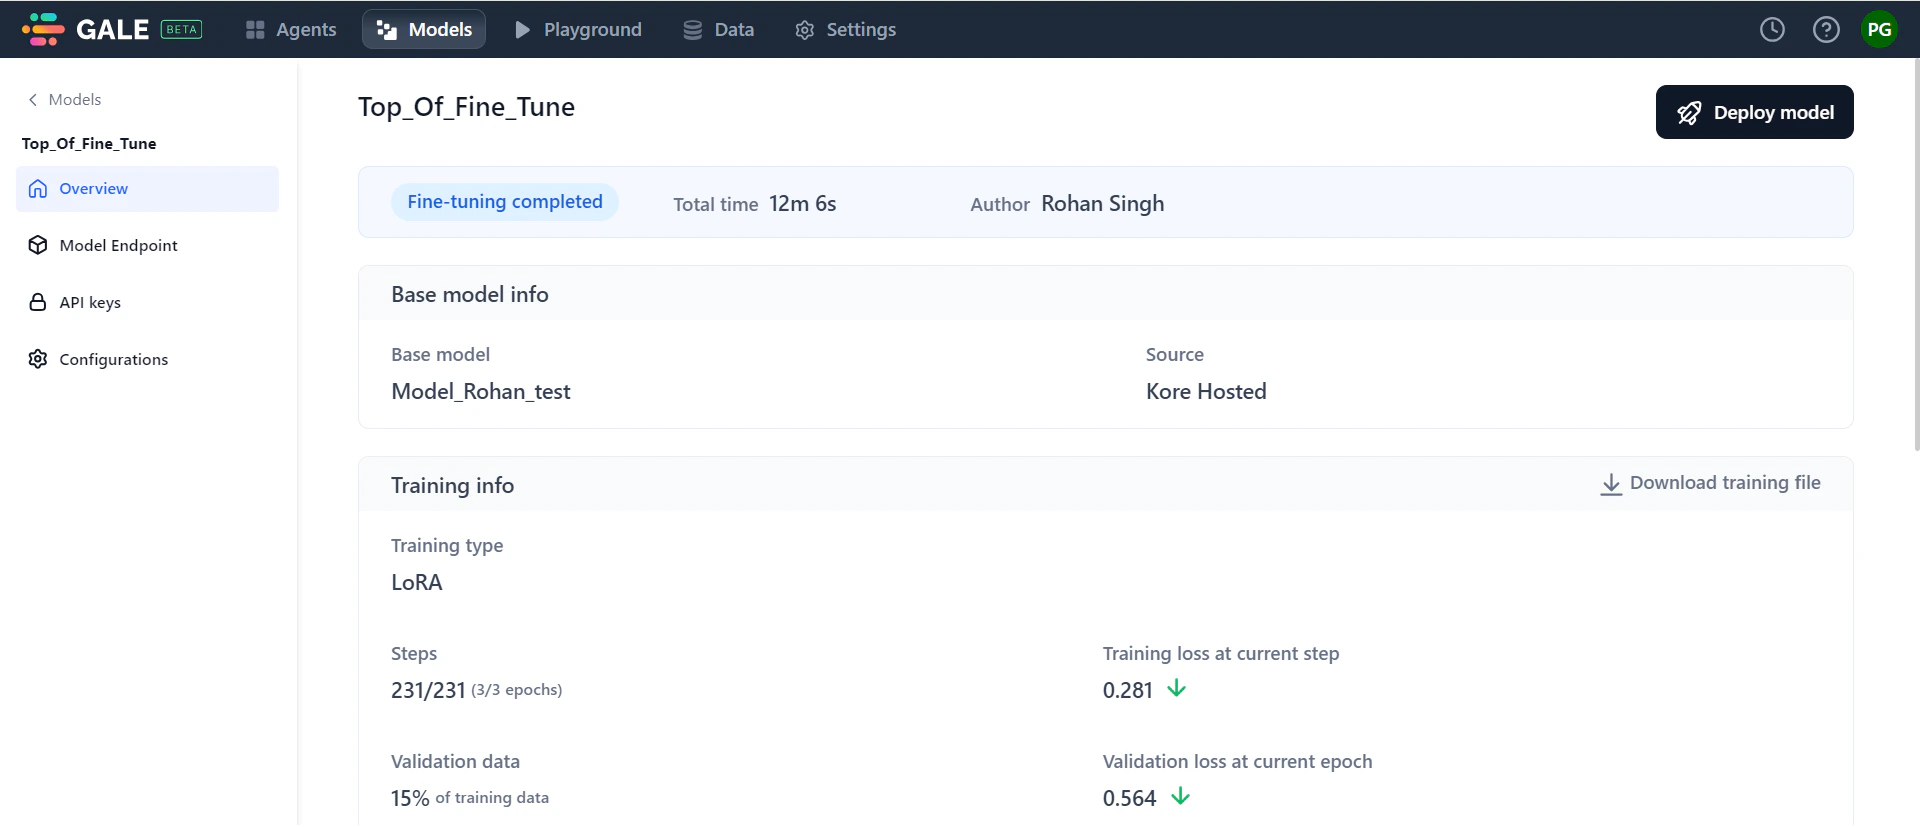Open the PG user avatar menu
The image size is (1920, 827).
(1879, 29)
